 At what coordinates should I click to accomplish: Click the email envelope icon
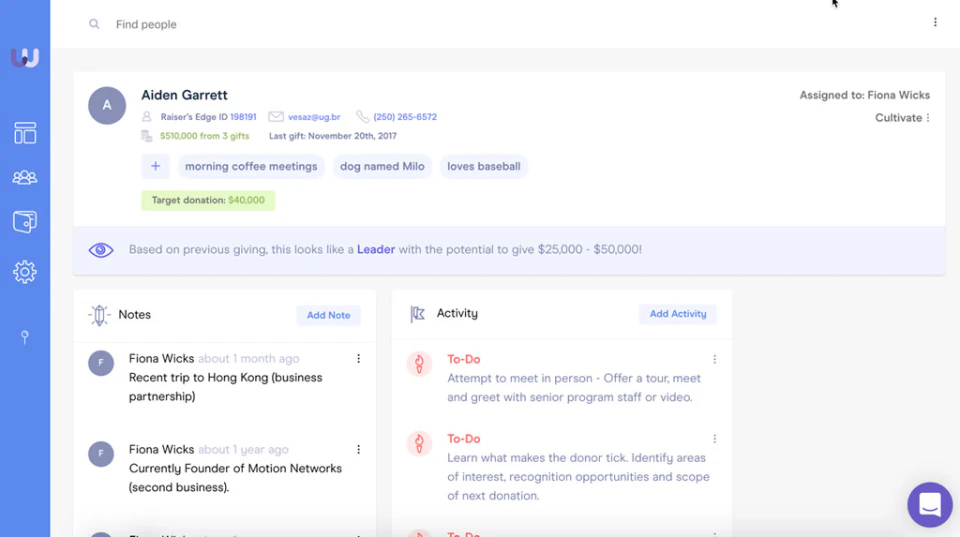tap(276, 116)
